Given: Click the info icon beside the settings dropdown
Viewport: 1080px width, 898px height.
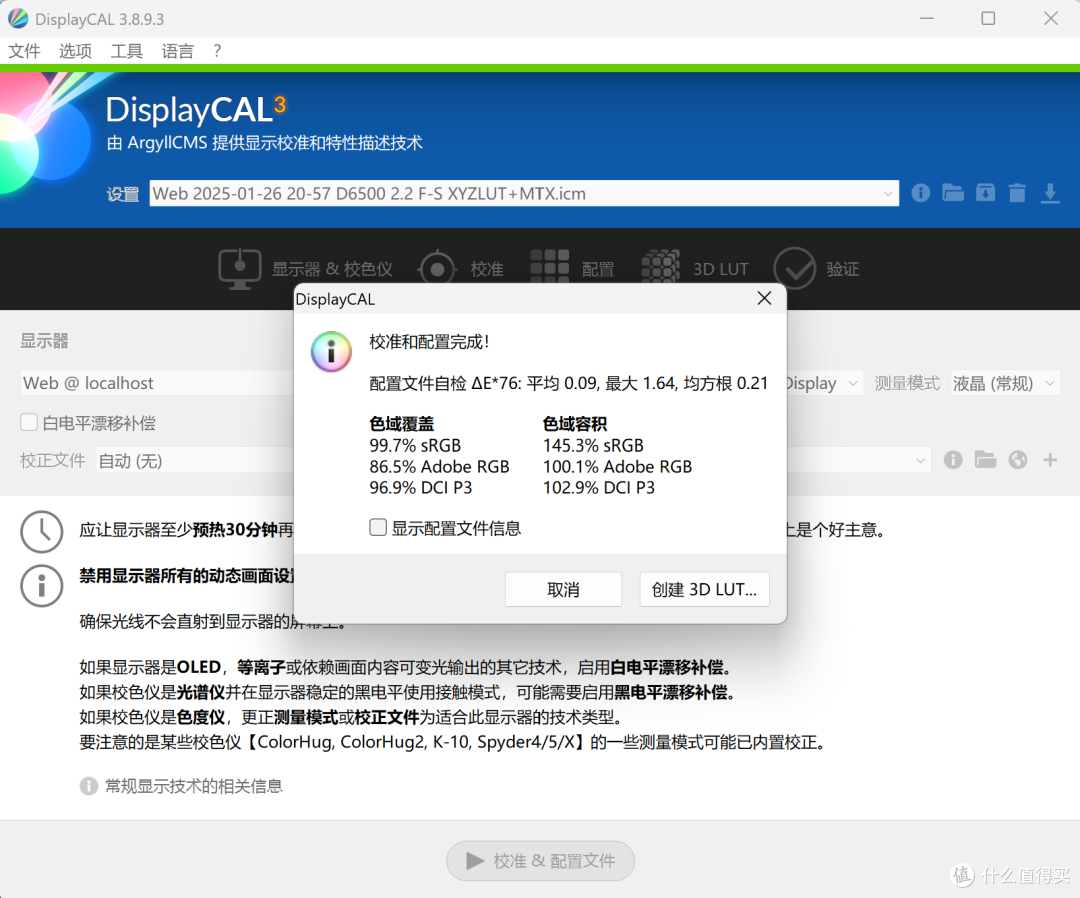Looking at the screenshot, I should click(x=921, y=193).
